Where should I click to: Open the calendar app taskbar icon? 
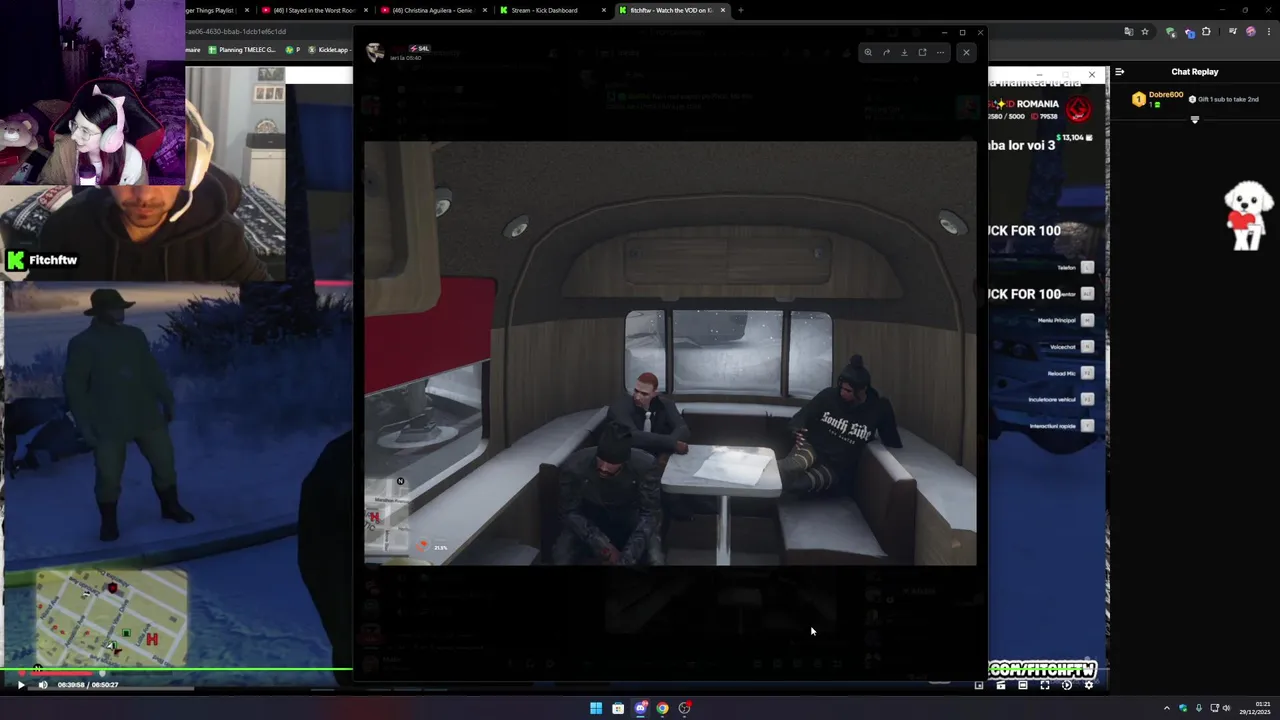(618, 708)
